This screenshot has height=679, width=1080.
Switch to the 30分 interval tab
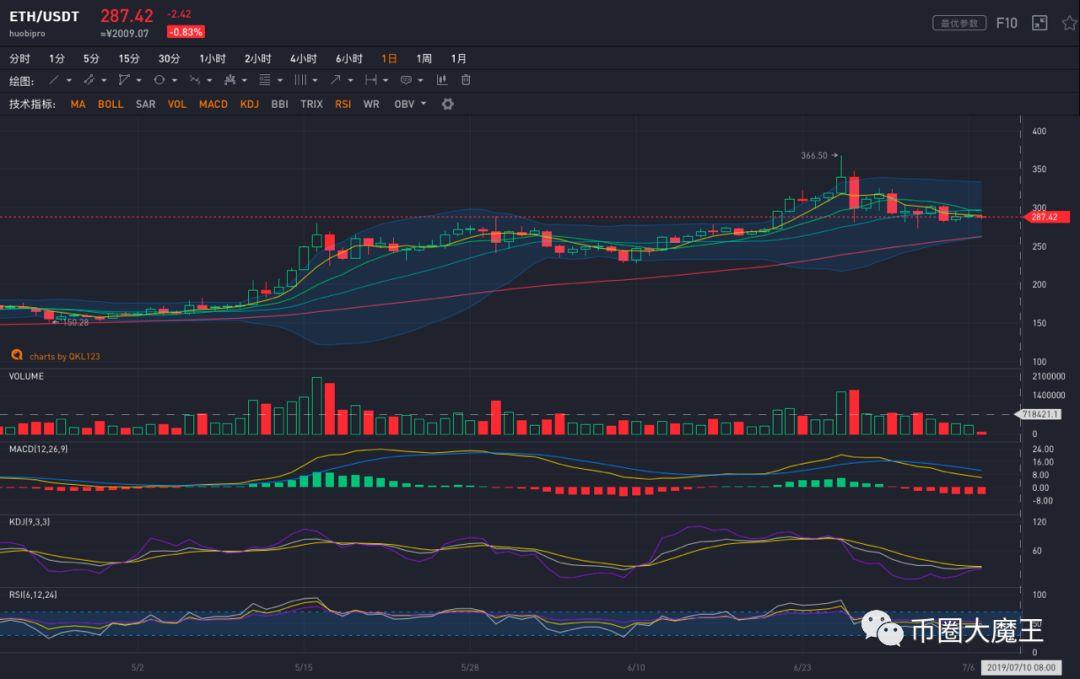(x=169, y=59)
